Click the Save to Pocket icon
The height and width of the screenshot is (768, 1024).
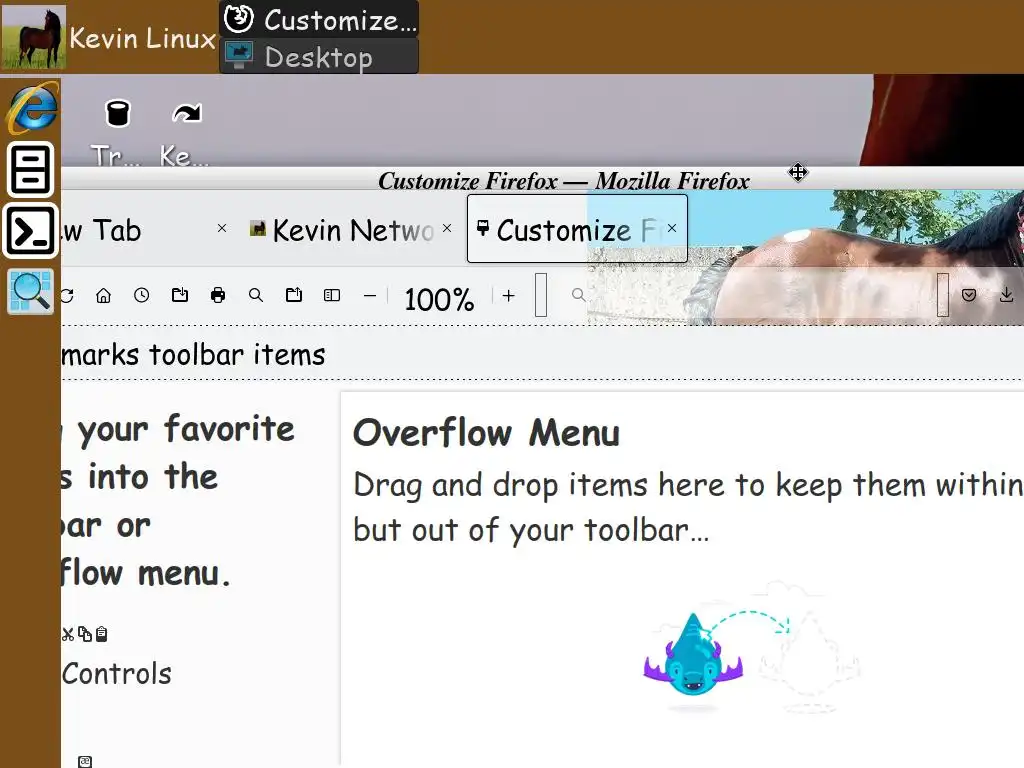[x=969, y=295]
